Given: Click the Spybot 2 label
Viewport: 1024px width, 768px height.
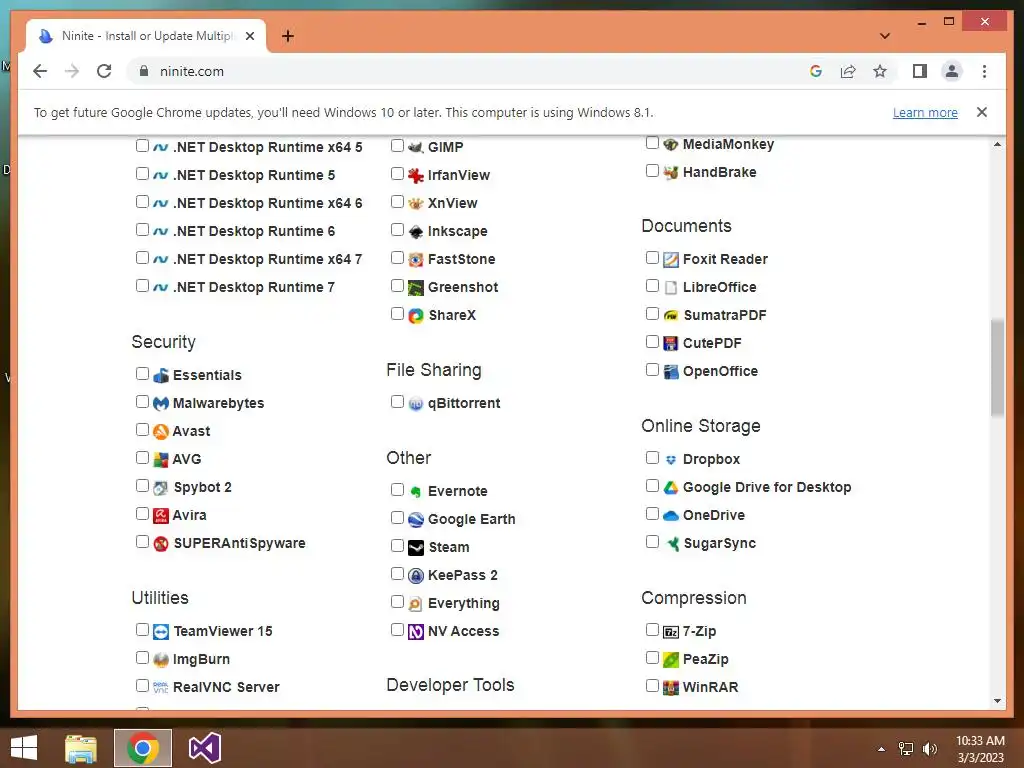Looking at the screenshot, I should [x=202, y=487].
